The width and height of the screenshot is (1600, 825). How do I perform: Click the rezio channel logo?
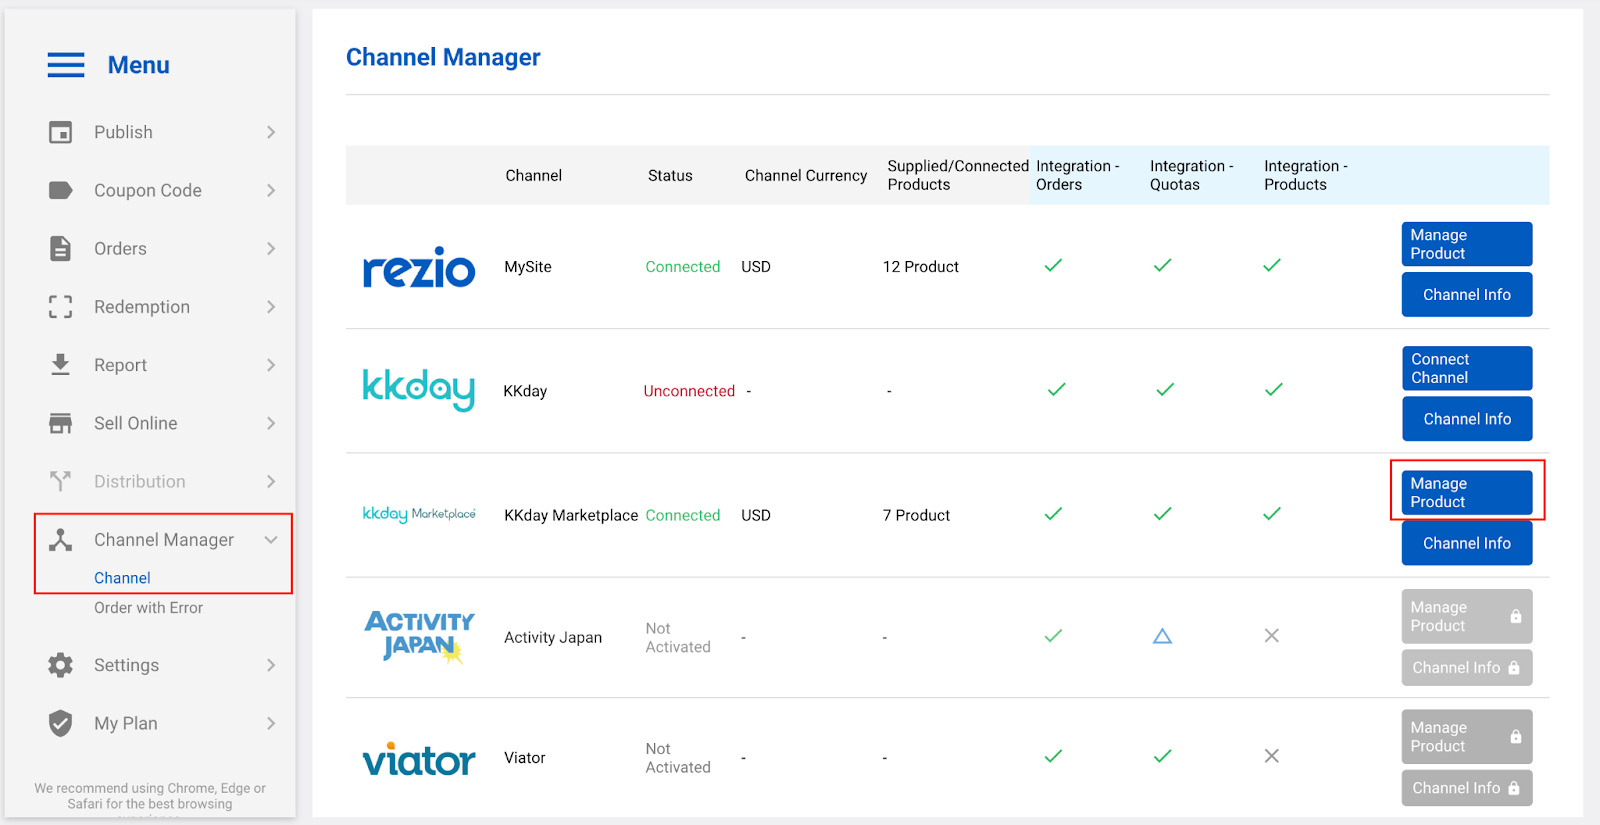pos(419,267)
